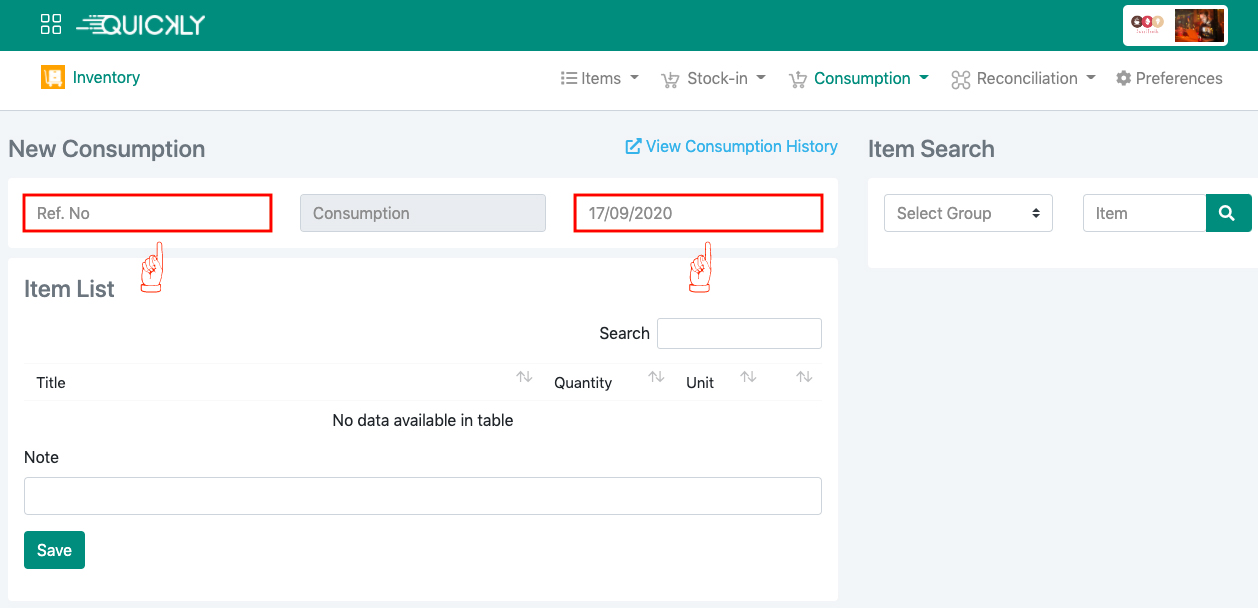The image size is (1258, 608).
Task: Click the Preferences gear icon
Action: click(x=1123, y=78)
